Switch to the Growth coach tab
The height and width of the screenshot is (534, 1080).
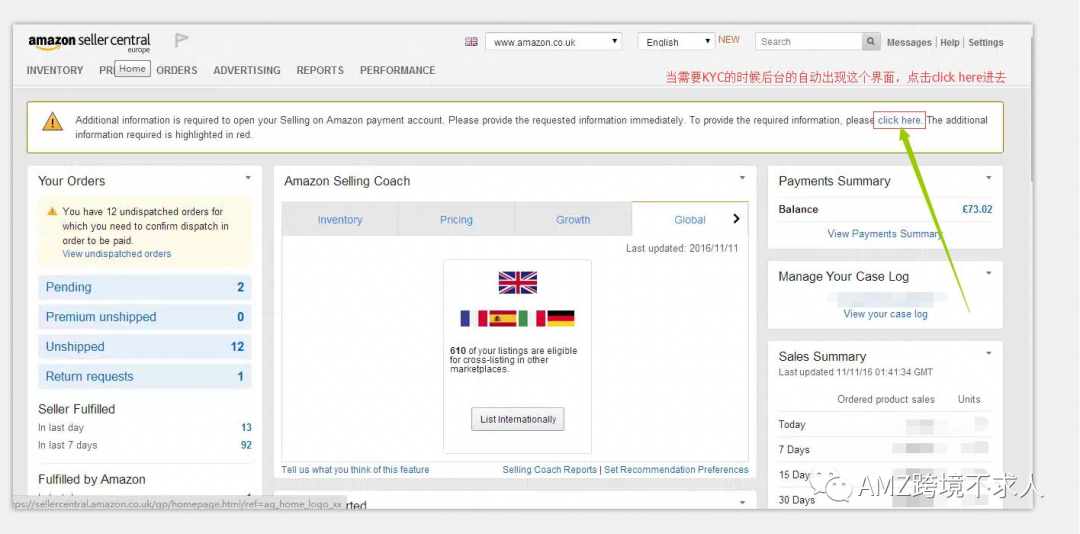pos(573,220)
